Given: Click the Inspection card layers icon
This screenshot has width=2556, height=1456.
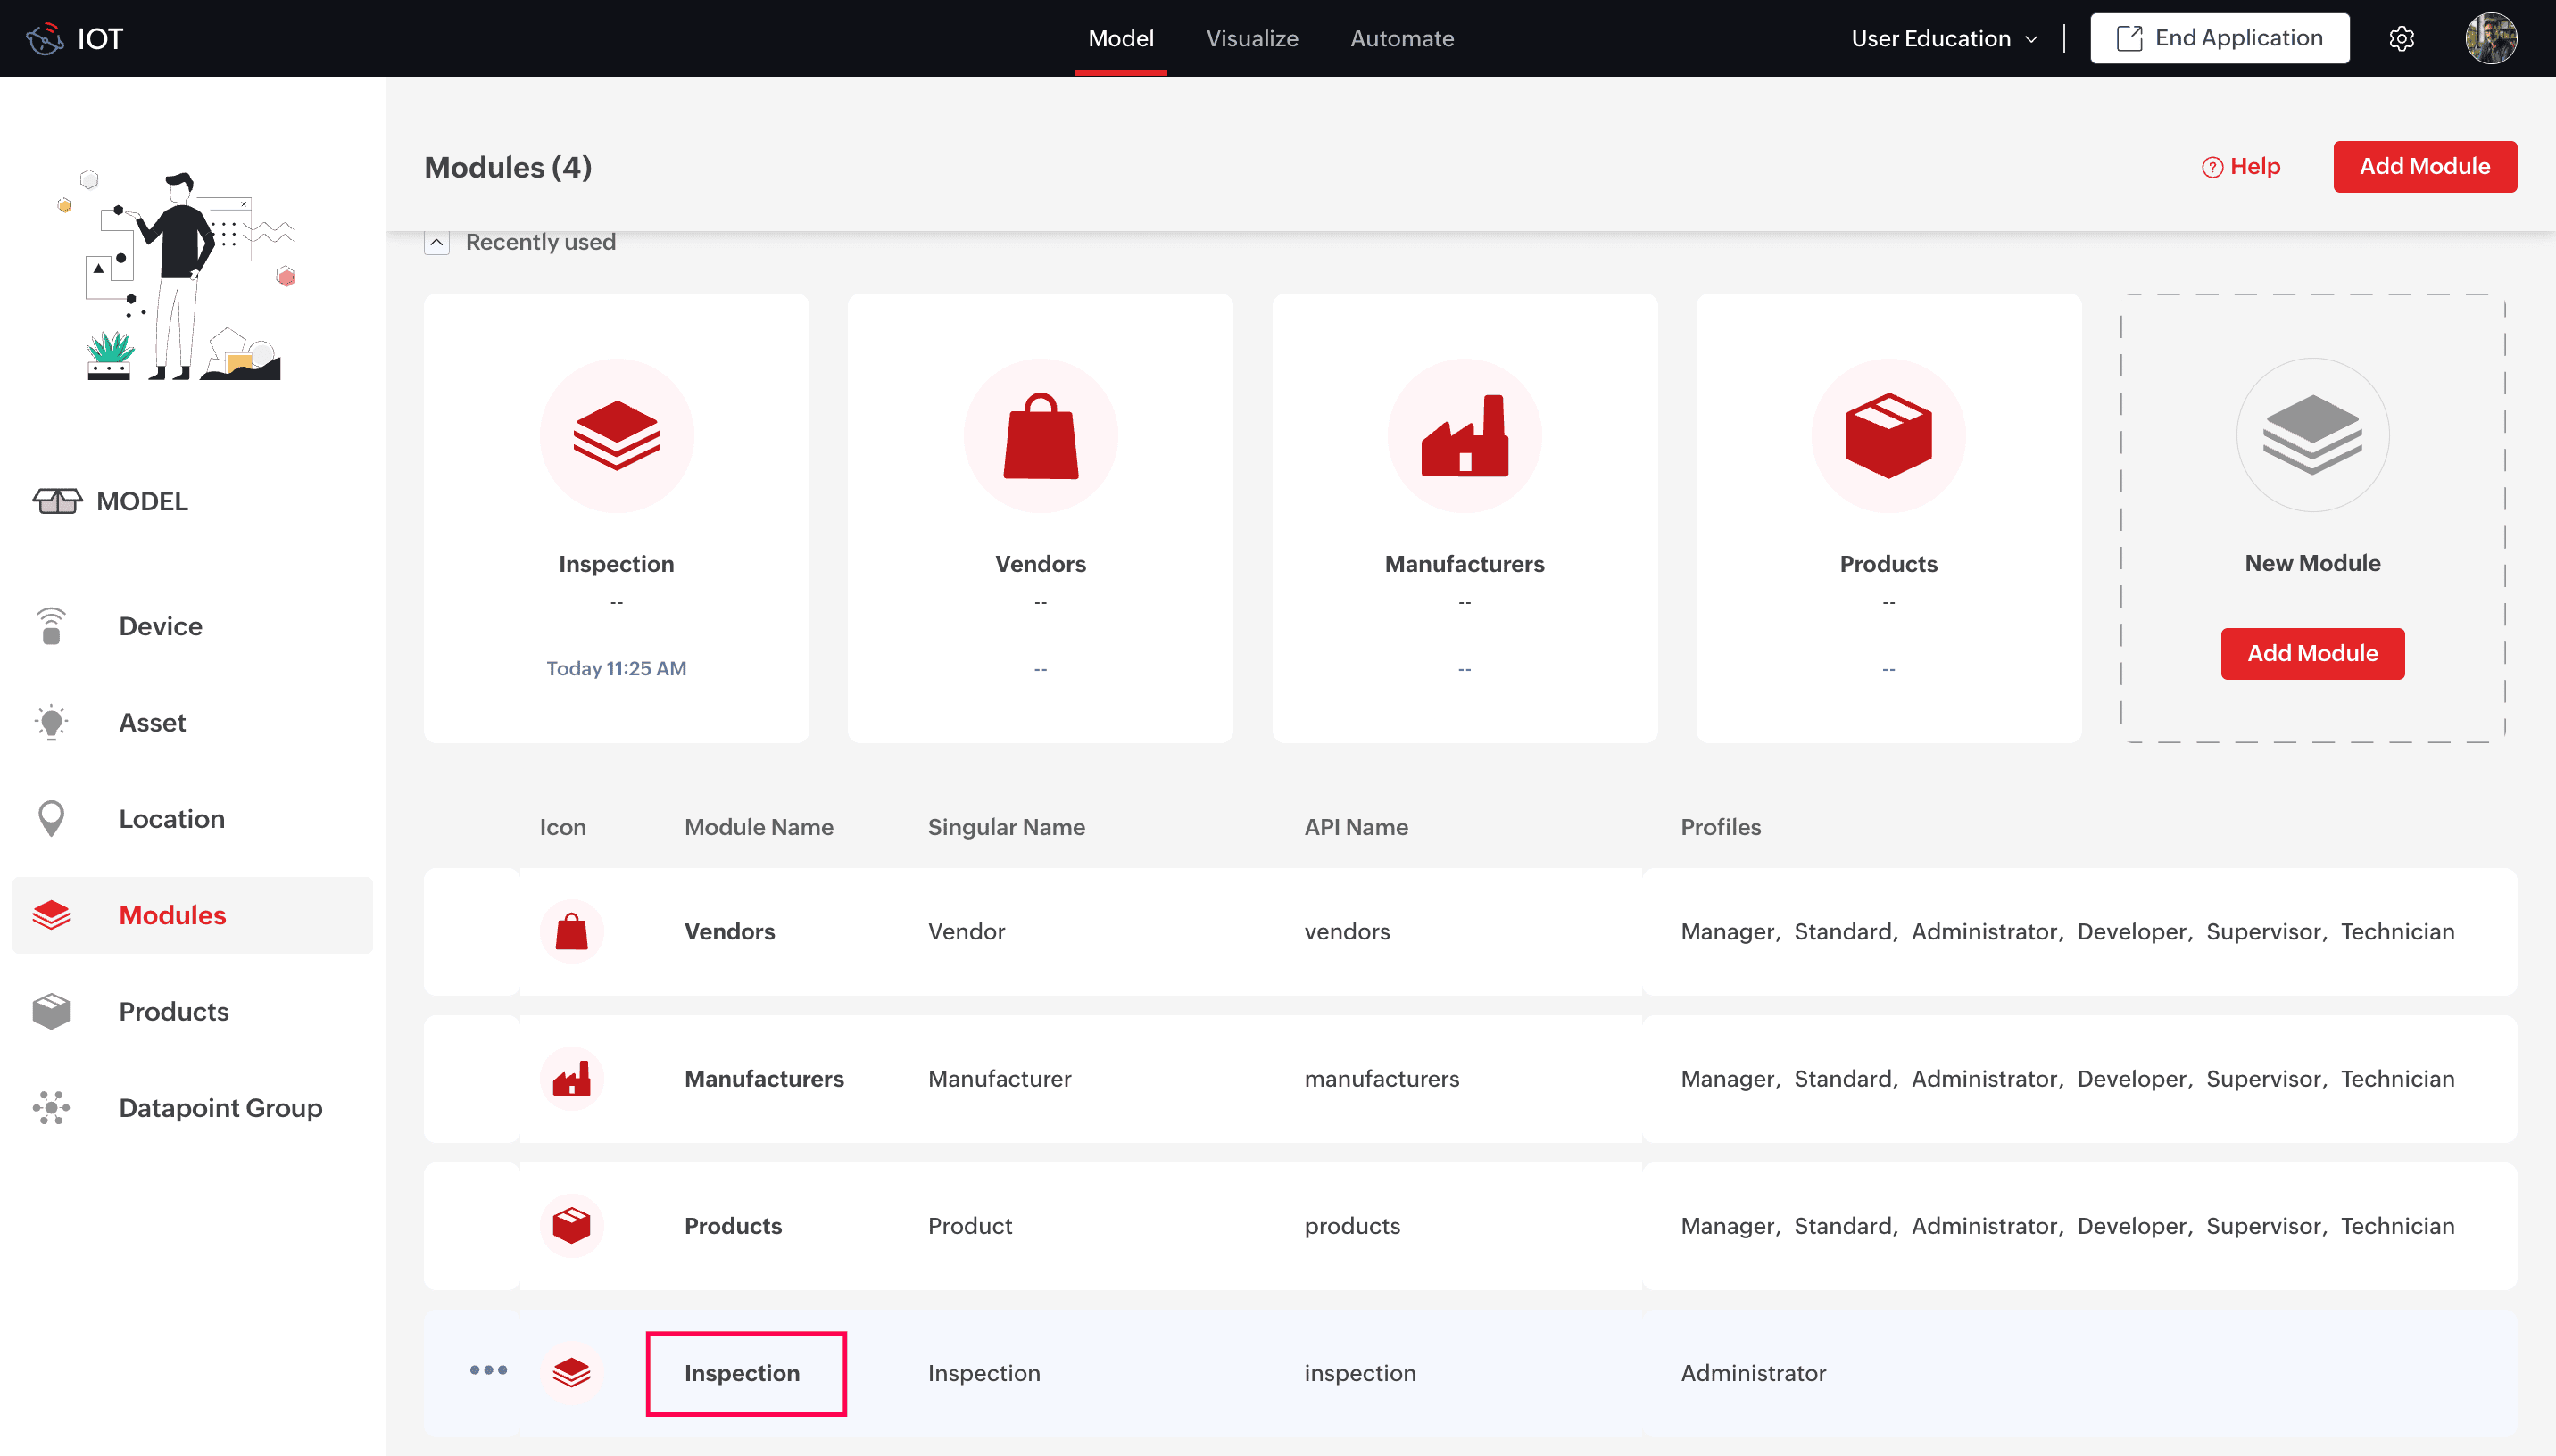Looking at the screenshot, I should coord(616,435).
